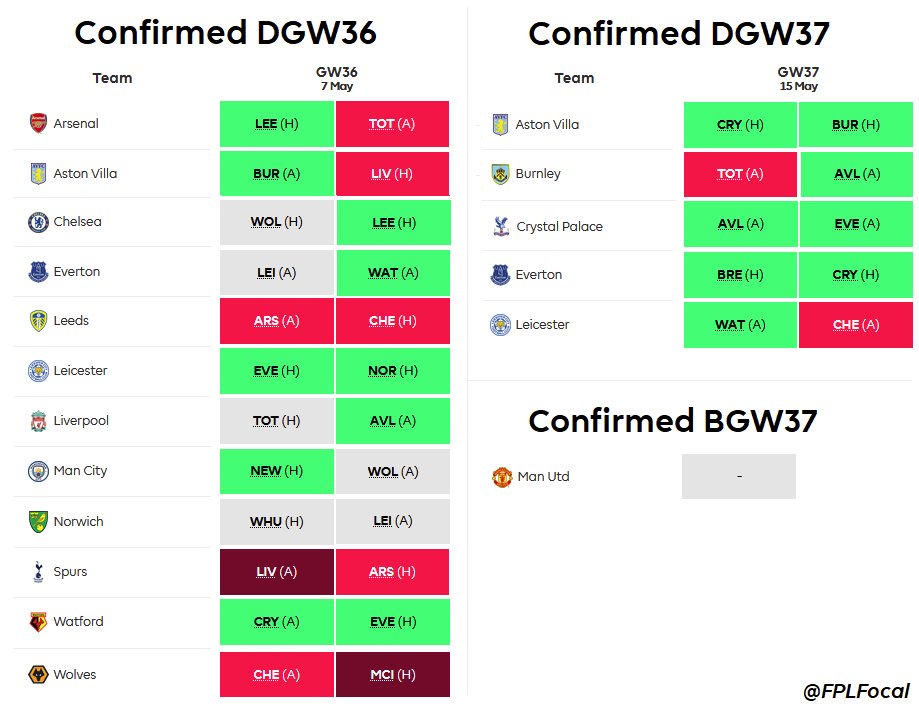Viewport: 919px width, 710px height.
Task: Click Leicester CHE (A) red cell in DGW37
Action: click(x=856, y=325)
